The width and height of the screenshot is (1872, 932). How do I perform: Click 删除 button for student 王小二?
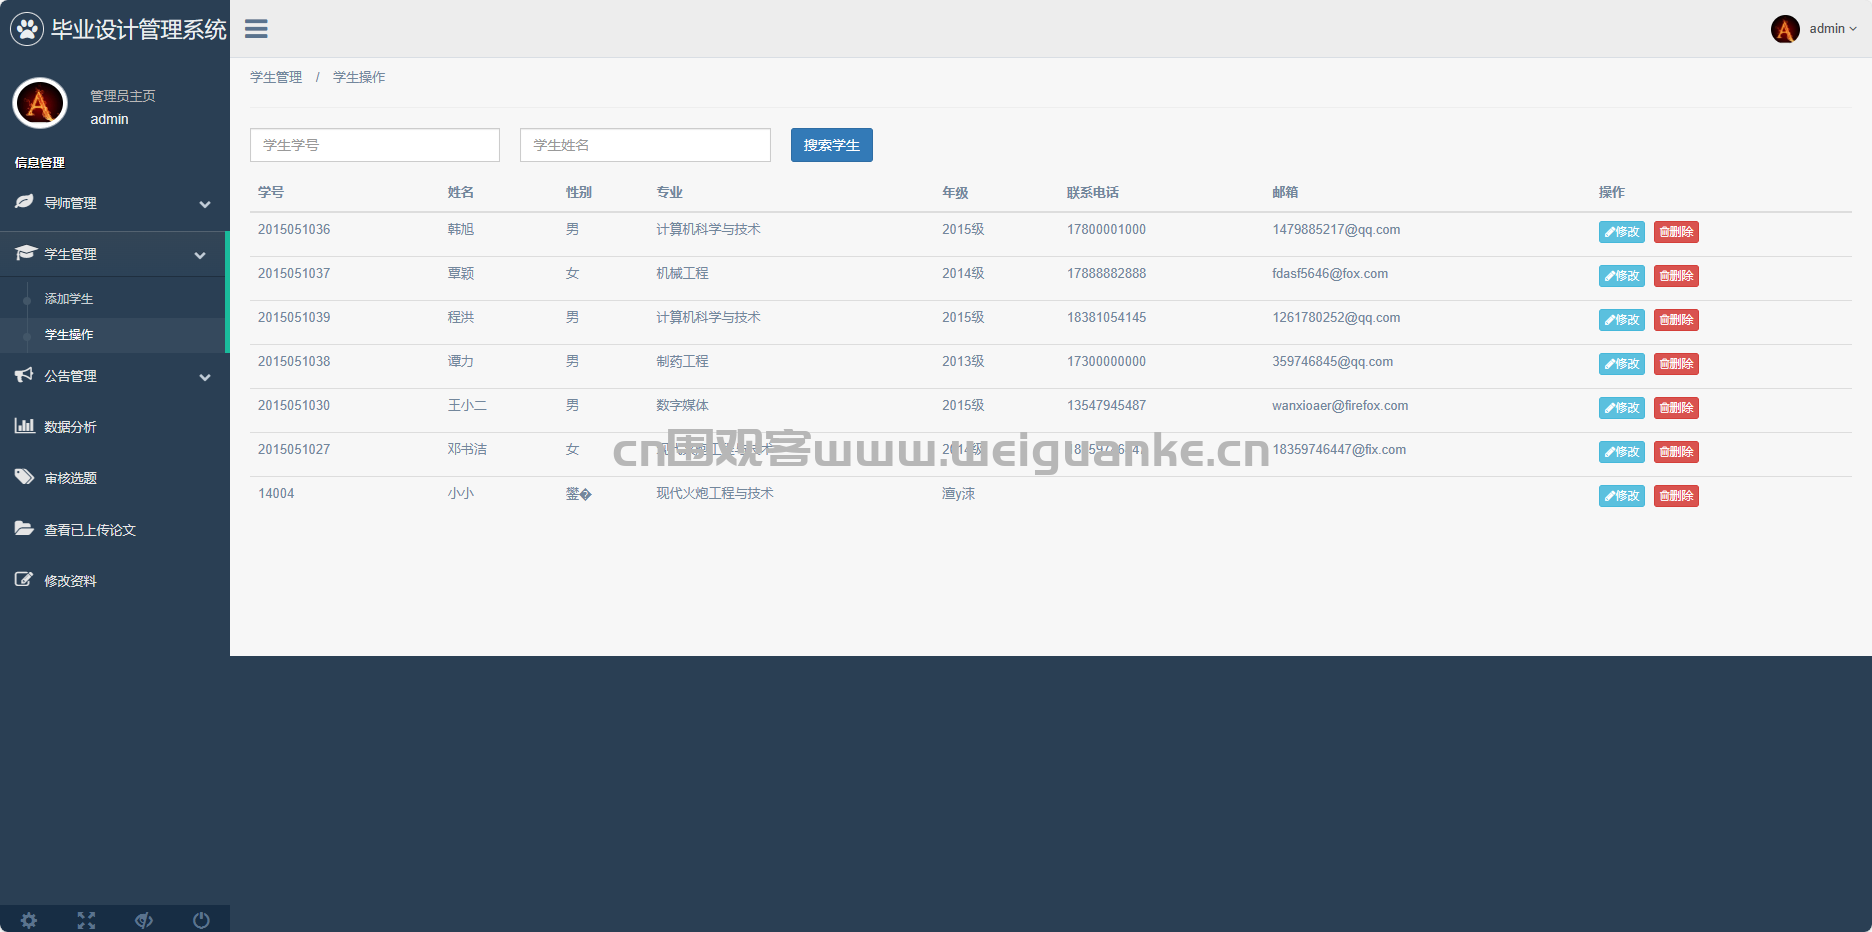coord(1676,408)
